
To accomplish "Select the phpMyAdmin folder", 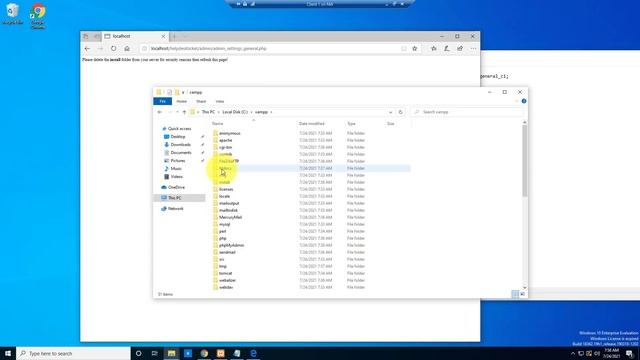I will (x=231, y=245).
